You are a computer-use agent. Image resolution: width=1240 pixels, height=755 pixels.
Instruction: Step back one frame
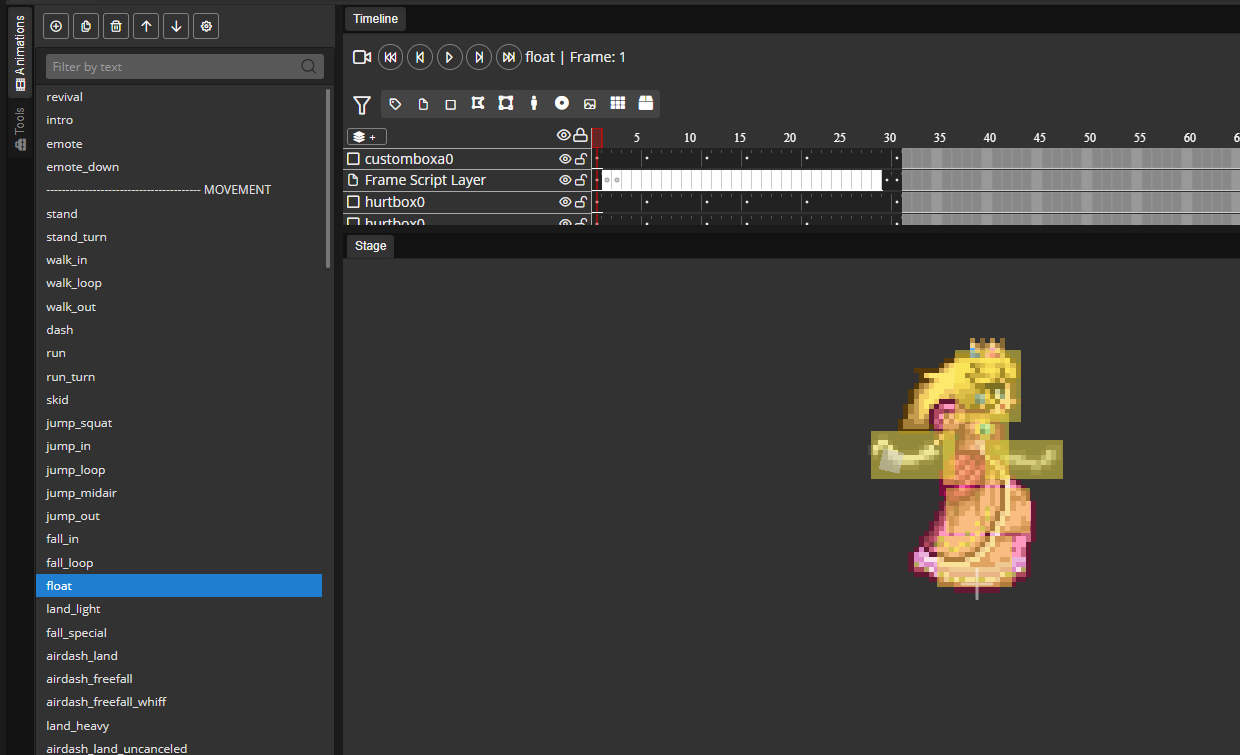[420, 57]
